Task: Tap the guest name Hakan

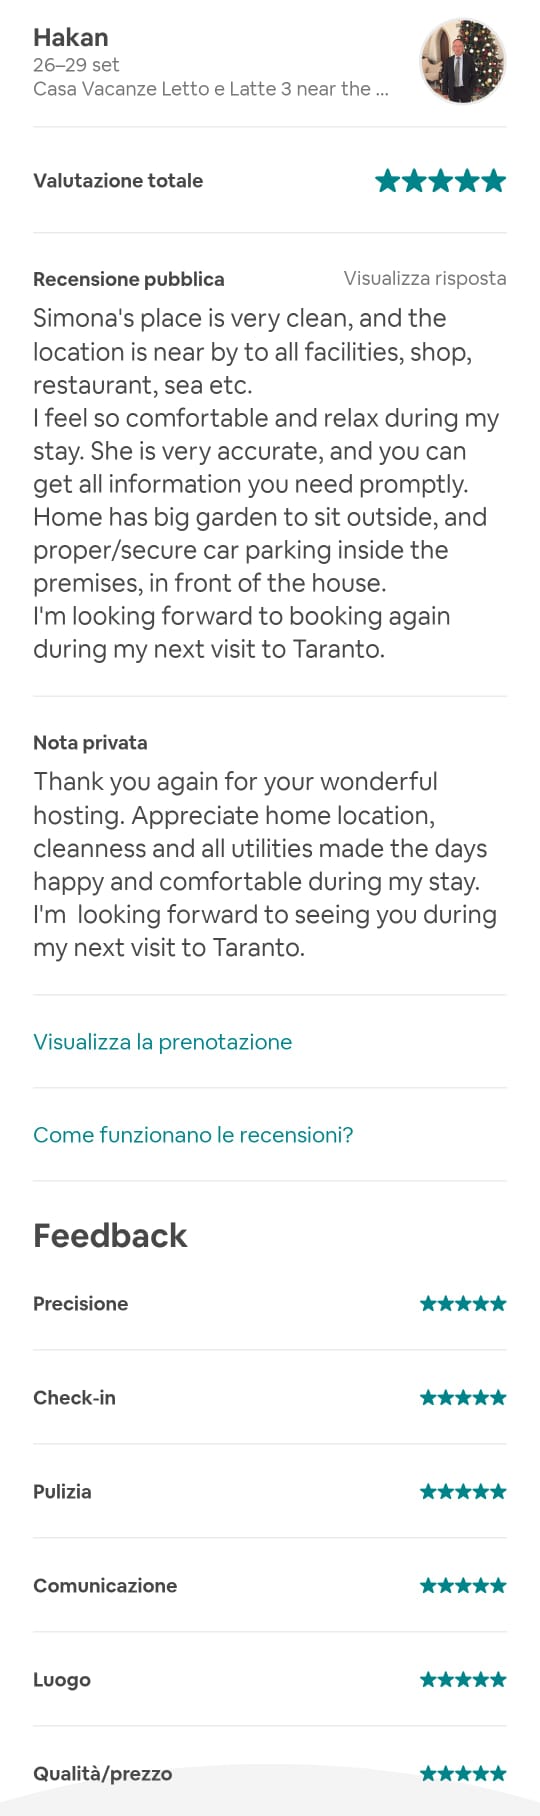Action: (70, 38)
